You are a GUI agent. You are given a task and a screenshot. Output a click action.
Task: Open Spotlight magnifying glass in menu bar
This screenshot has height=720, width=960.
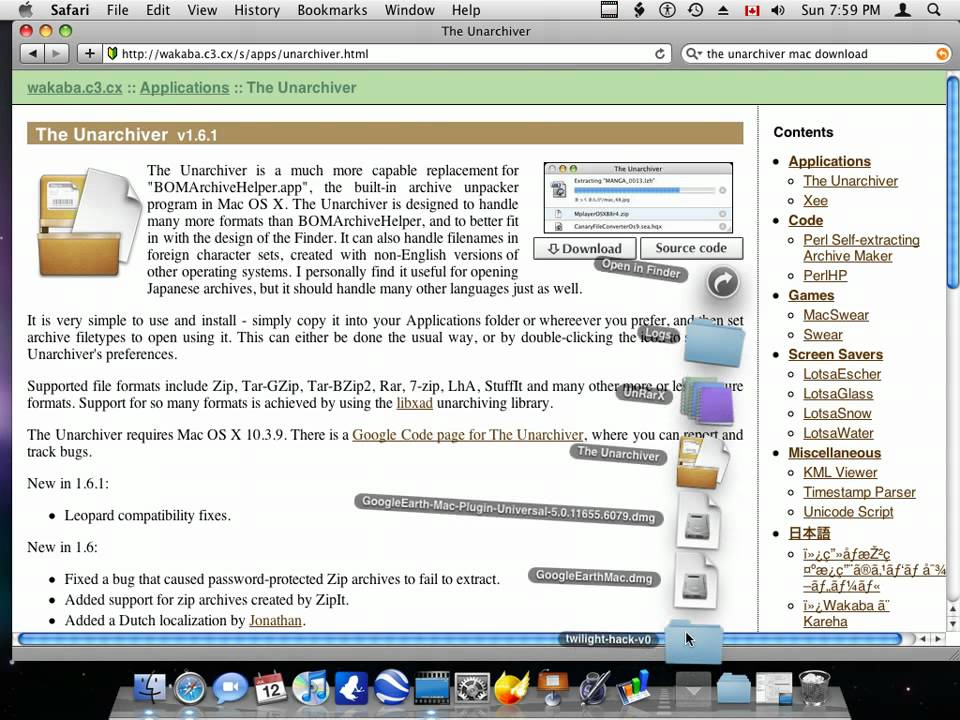(x=934, y=10)
